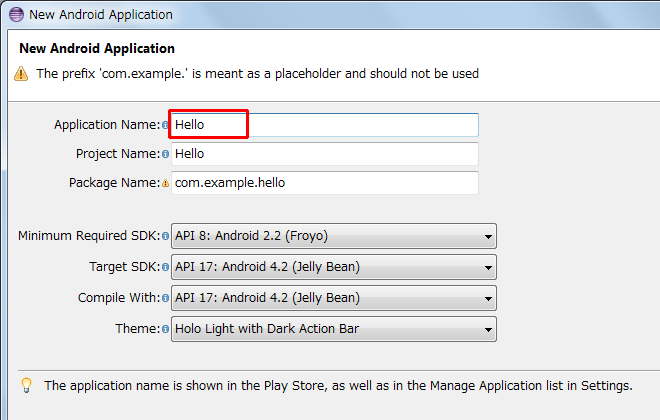
Task: Open the Compile With dropdown list
Action: click(x=334, y=298)
